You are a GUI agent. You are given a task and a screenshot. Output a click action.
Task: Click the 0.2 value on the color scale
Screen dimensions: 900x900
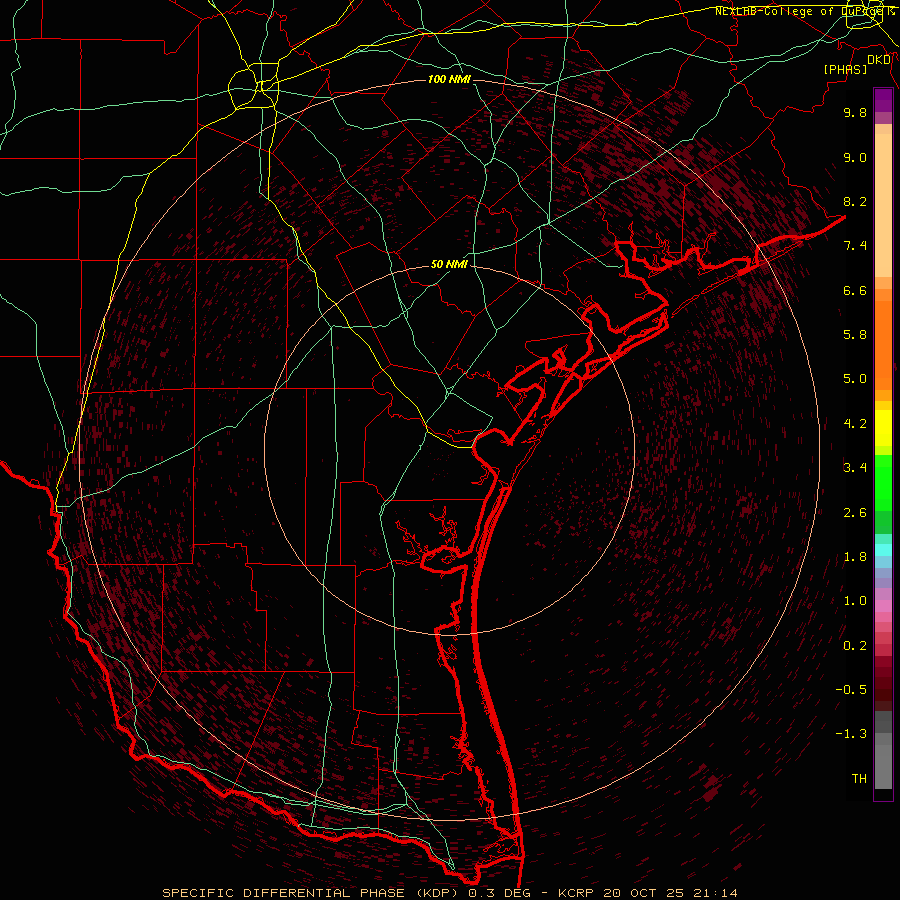pos(855,646)
